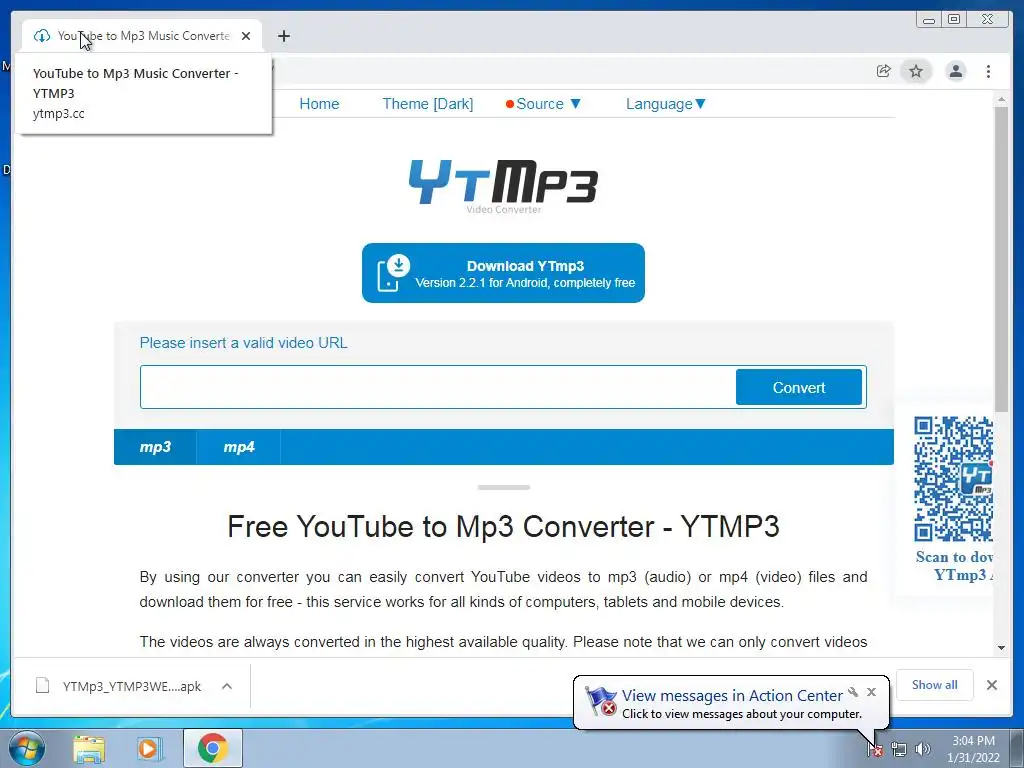Click the scrollbar up arrow
The height and width of the screenshot is (768, 1024).
tap(1001, 99)
